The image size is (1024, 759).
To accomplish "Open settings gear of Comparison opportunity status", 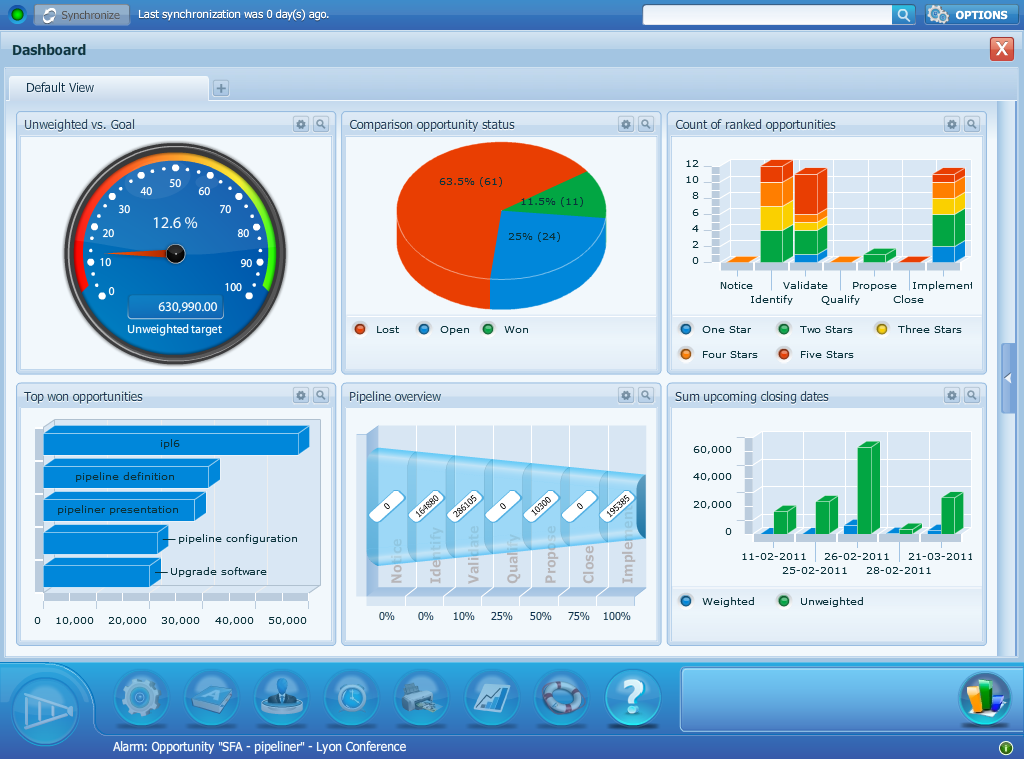I will (x=626, y=124).
